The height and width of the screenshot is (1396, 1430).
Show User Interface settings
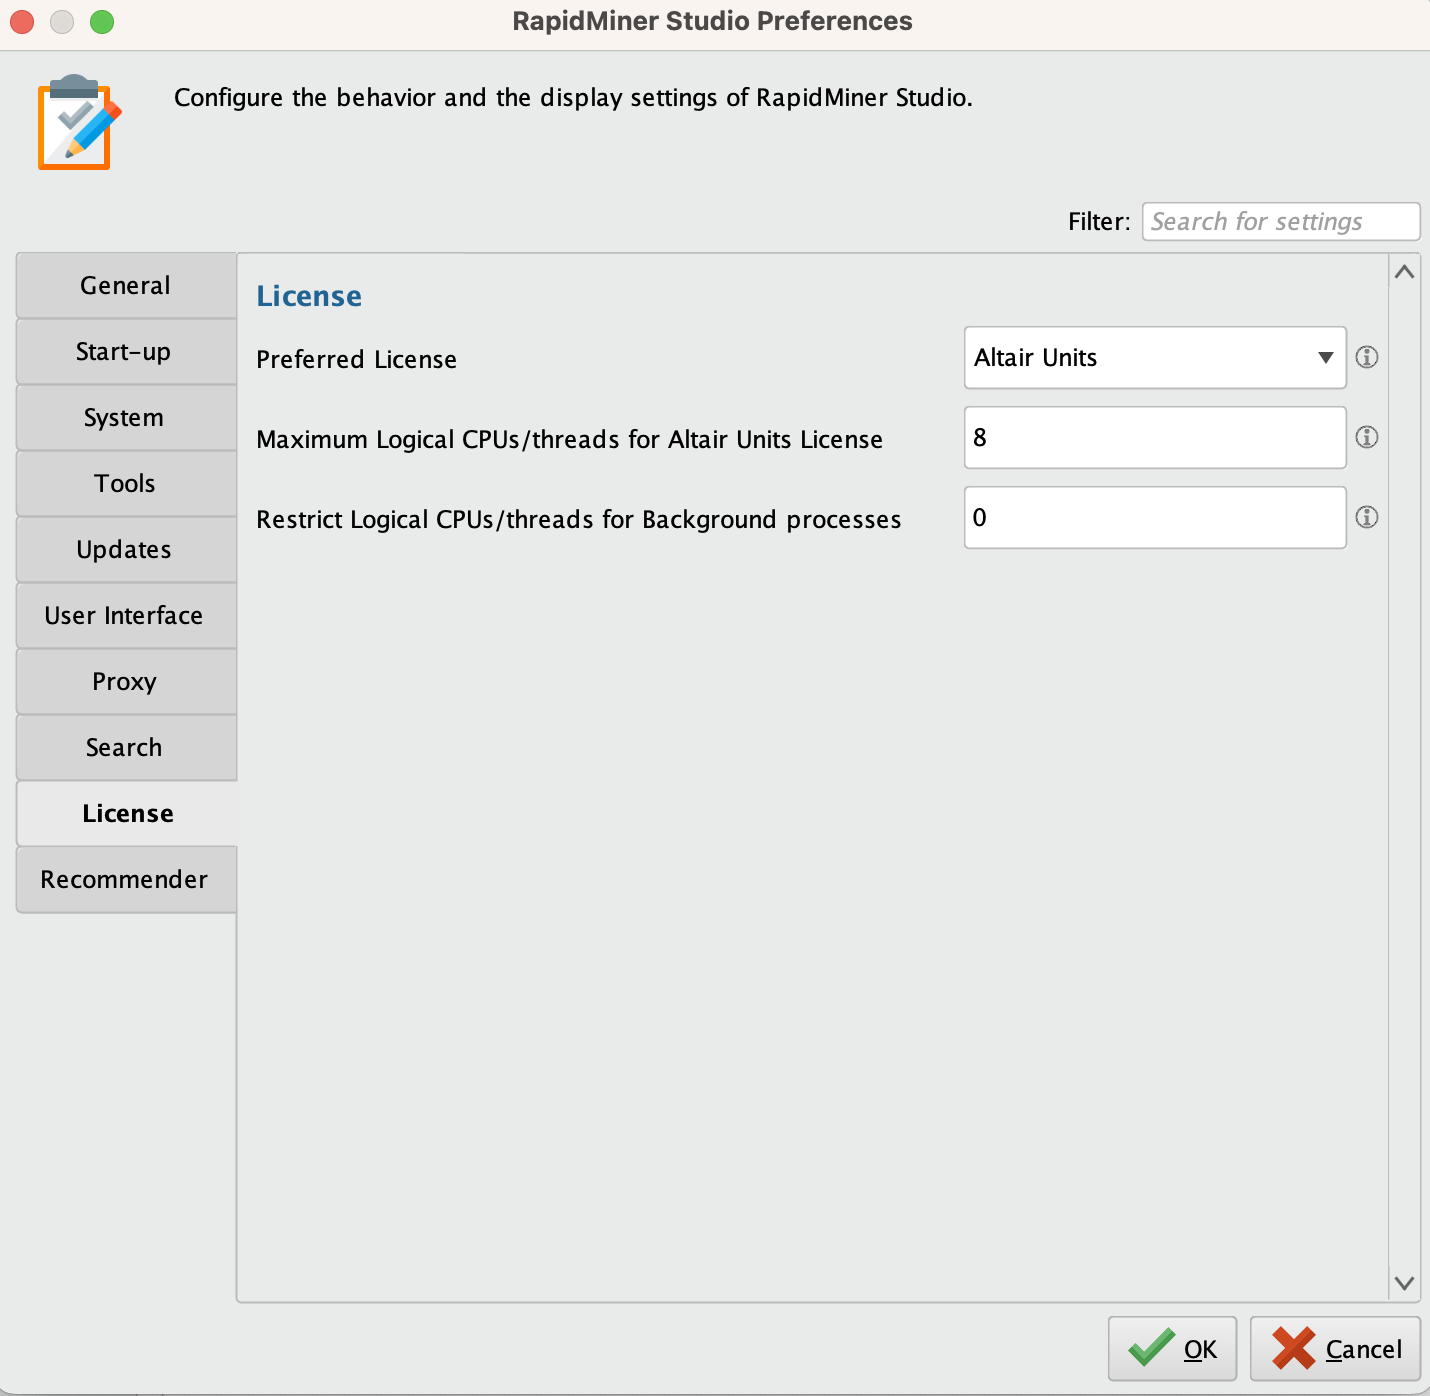[126, 616]
